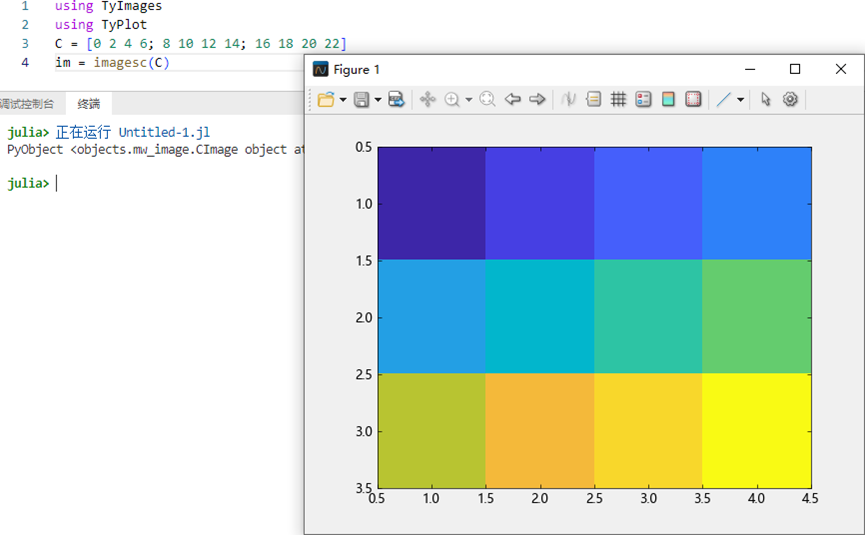Click 'using TyImages' on line 1
The width and height of the screenshot is (865, 535).
coord(109,6)
